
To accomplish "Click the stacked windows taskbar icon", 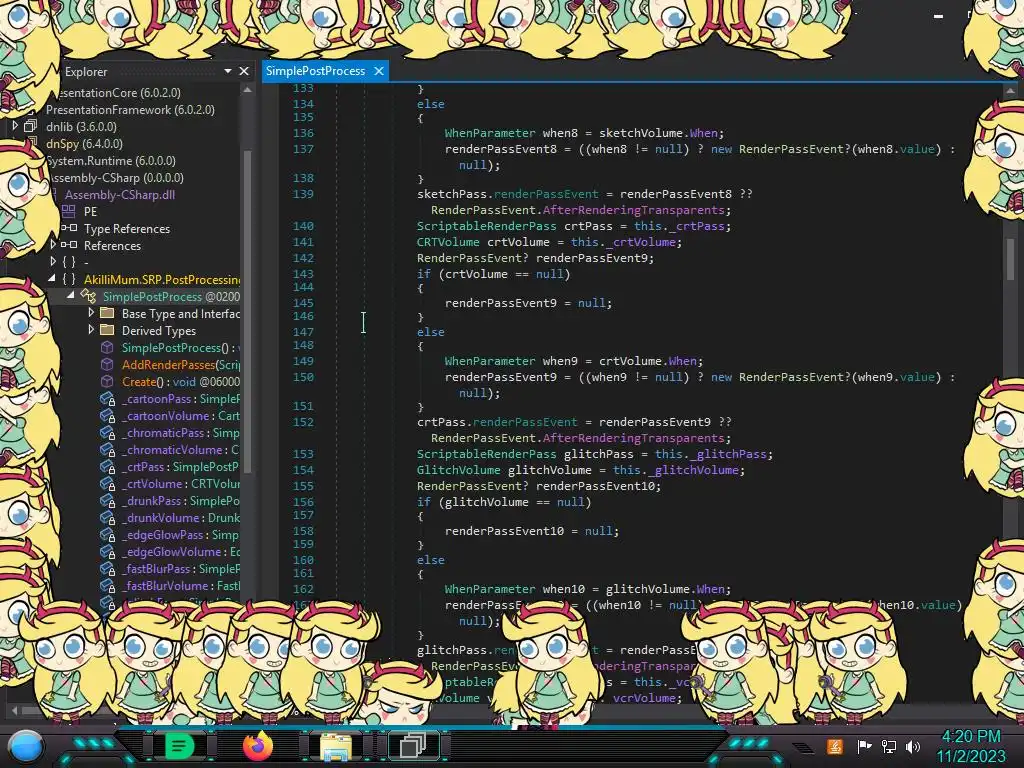I will (x=413, y=746).
